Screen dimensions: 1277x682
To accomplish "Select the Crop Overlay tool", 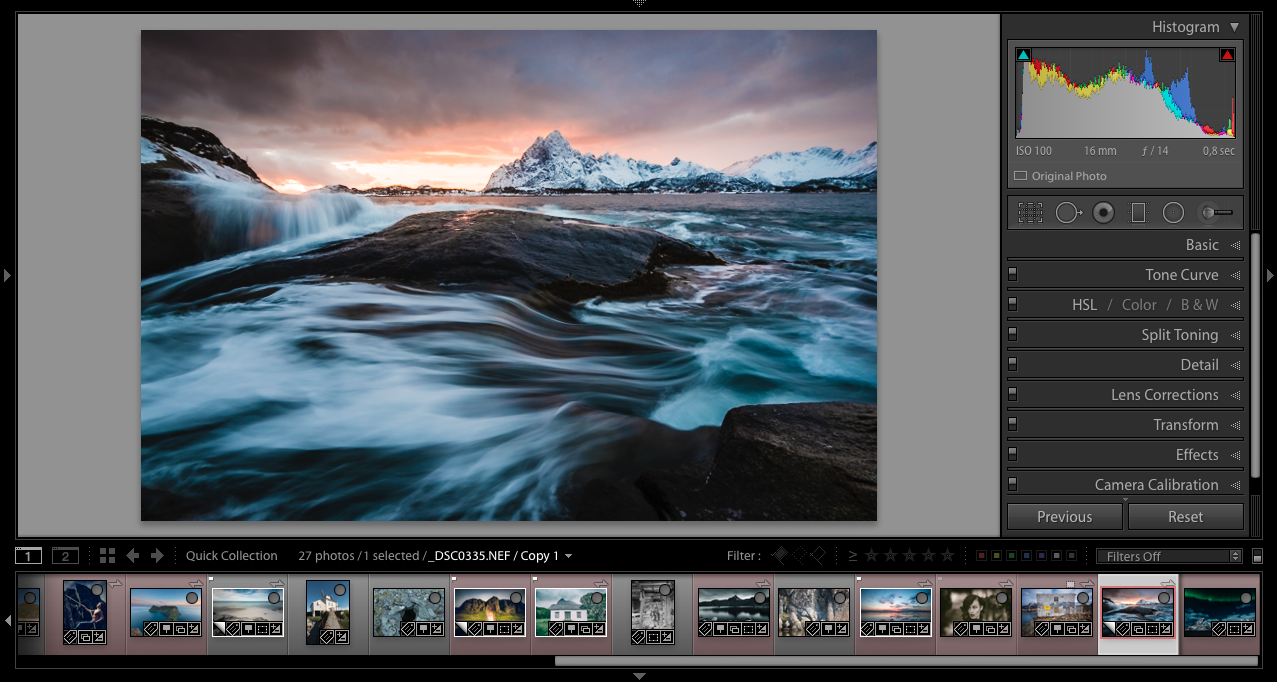I will click(x=1030, y=212).
